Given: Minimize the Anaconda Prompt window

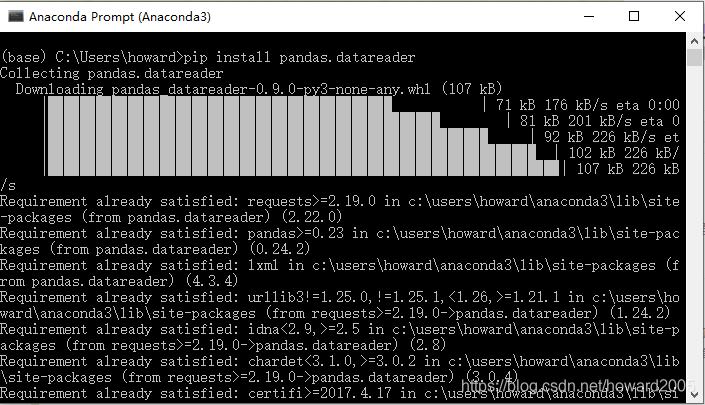Looking at the screenshot, I should coord(589,17).
